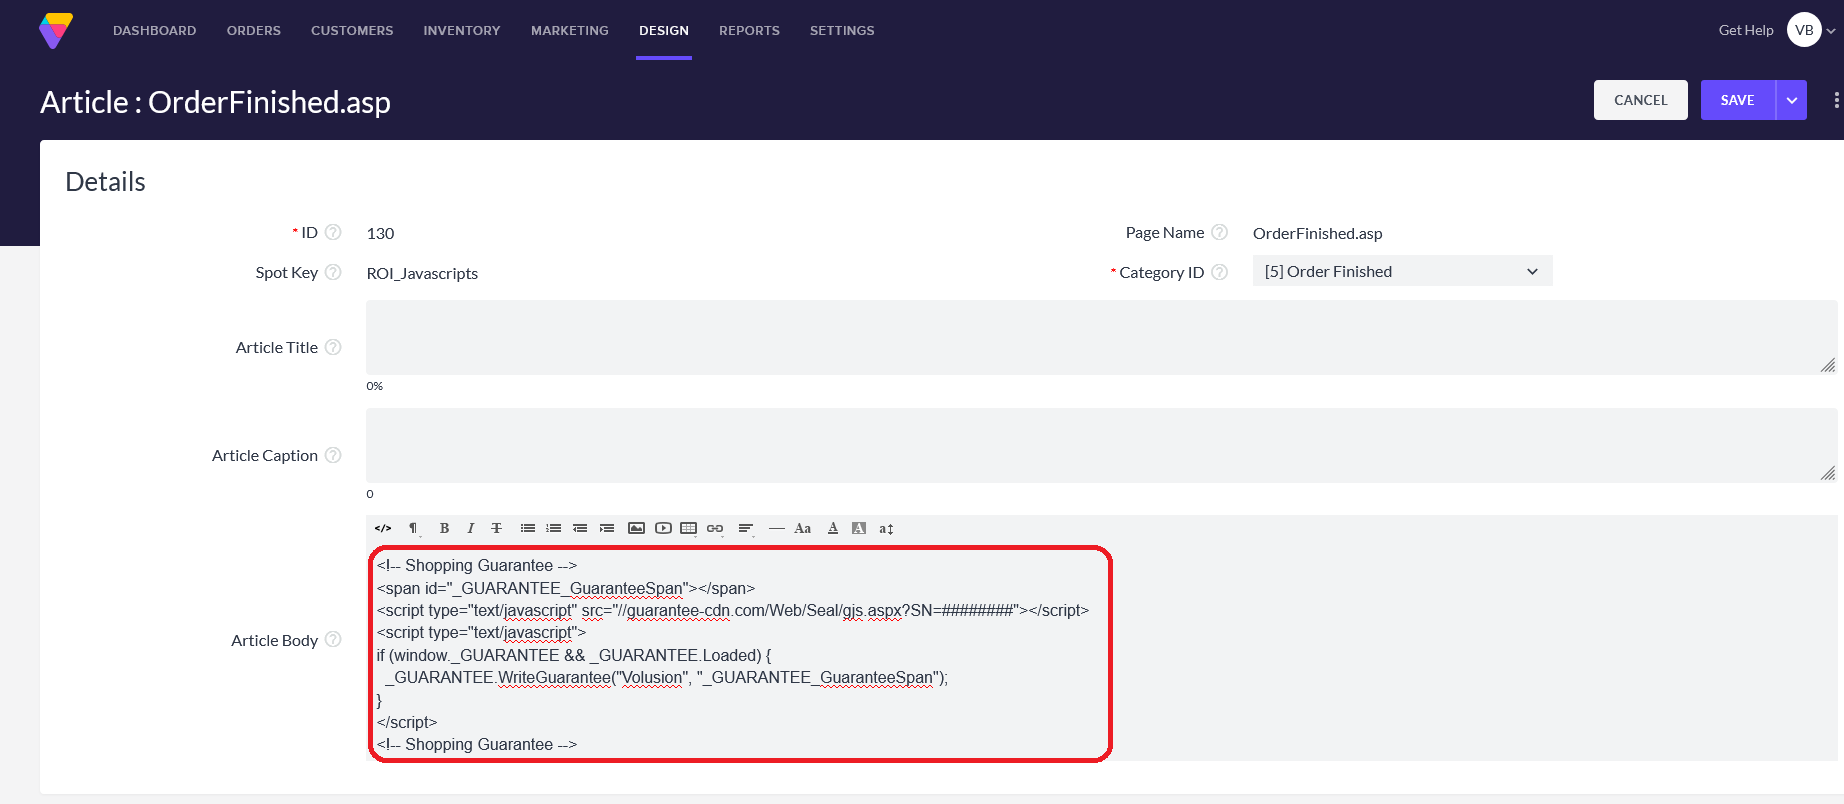This screenshot has width=1844, height=804.
Task: Show help for Article Body field
Action: click(x=333, y=640)
